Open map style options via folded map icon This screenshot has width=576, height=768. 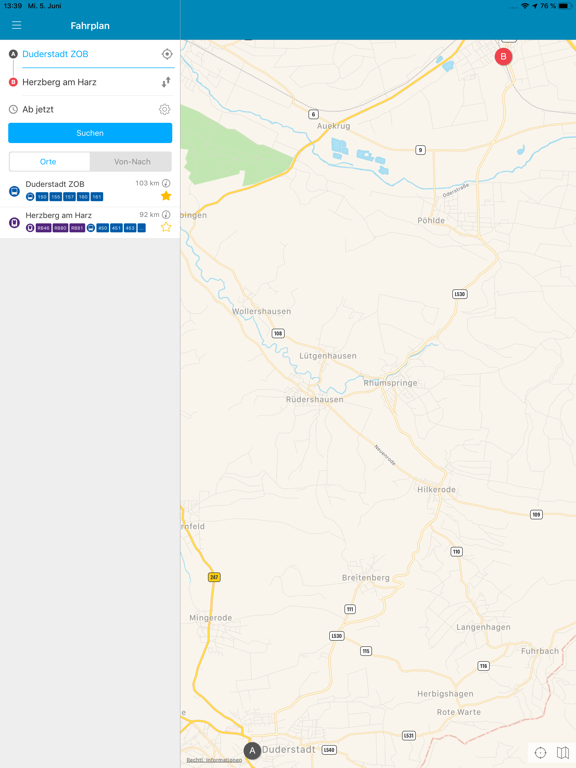click(563, 752)
